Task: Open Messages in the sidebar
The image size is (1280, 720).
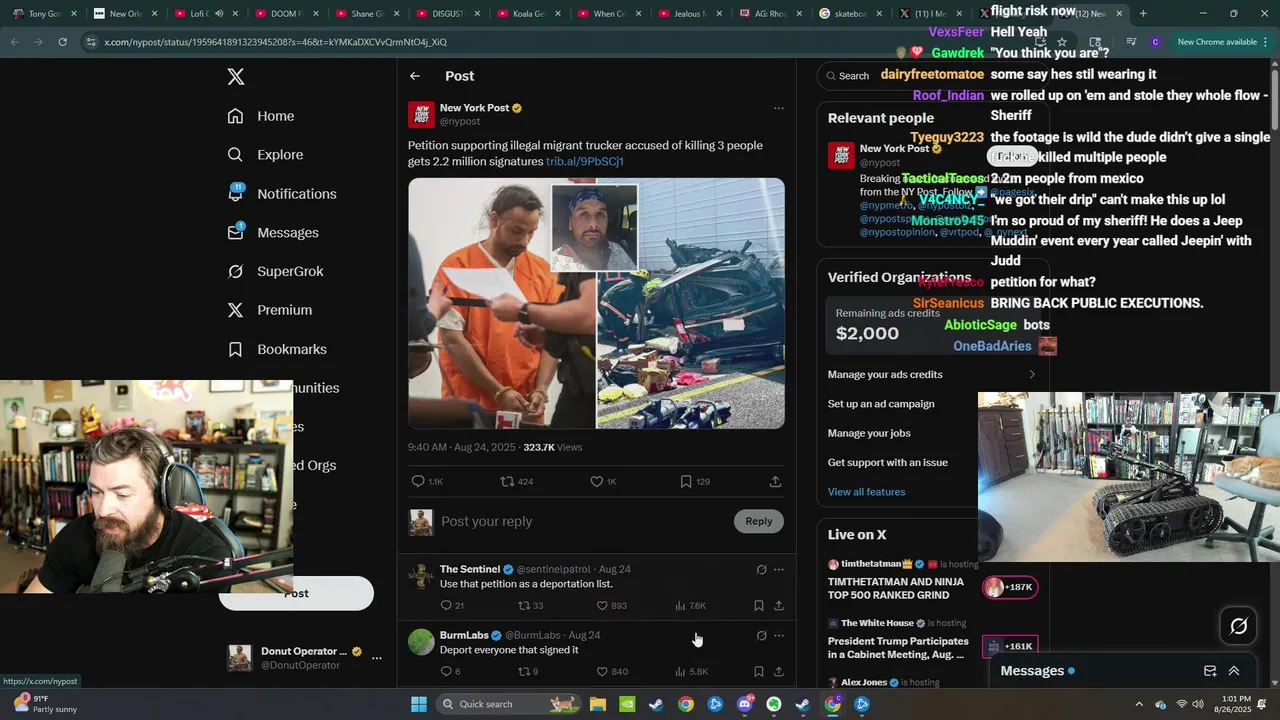Action: coord(273,233)
